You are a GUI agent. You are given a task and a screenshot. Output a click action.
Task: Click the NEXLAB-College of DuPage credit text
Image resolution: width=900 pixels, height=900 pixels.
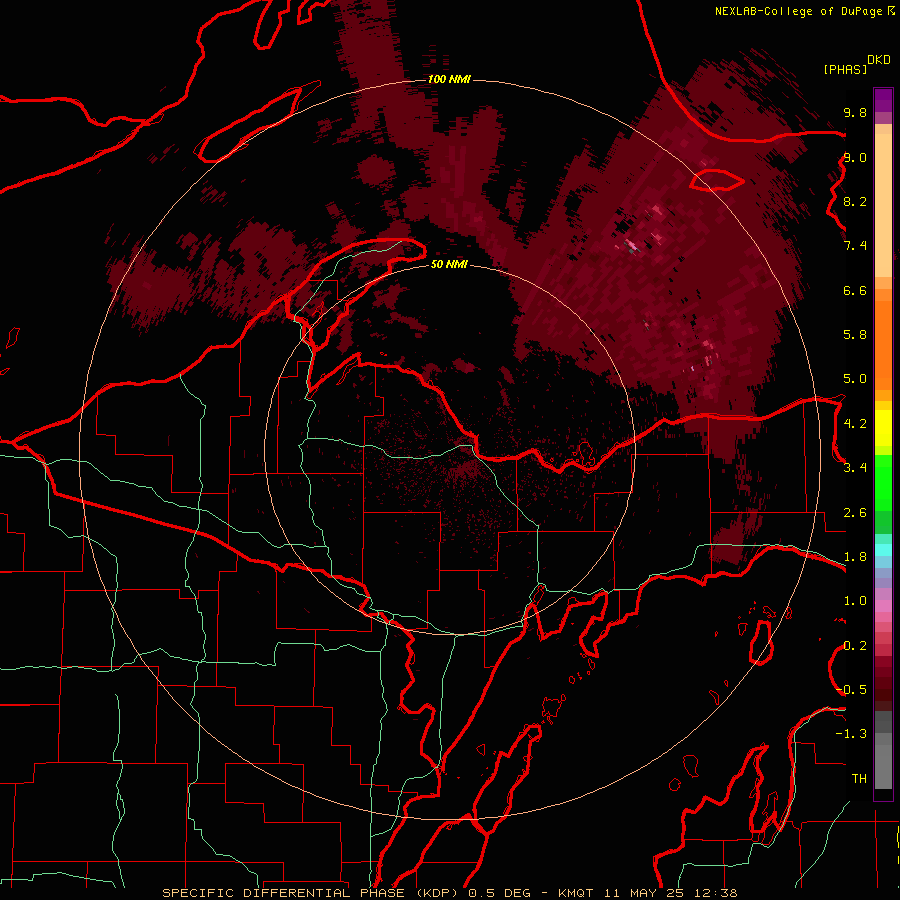[798, 11]
